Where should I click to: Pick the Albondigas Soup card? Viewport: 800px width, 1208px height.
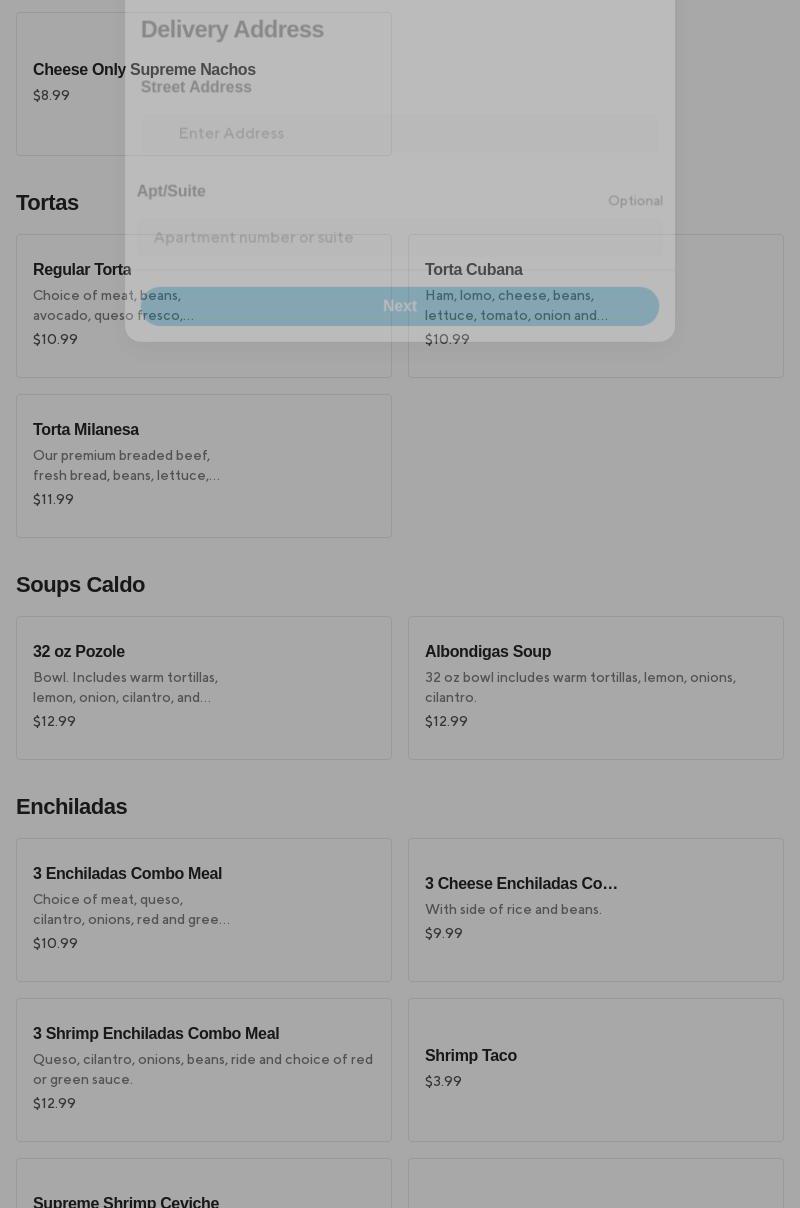click(x=595, y=687)
